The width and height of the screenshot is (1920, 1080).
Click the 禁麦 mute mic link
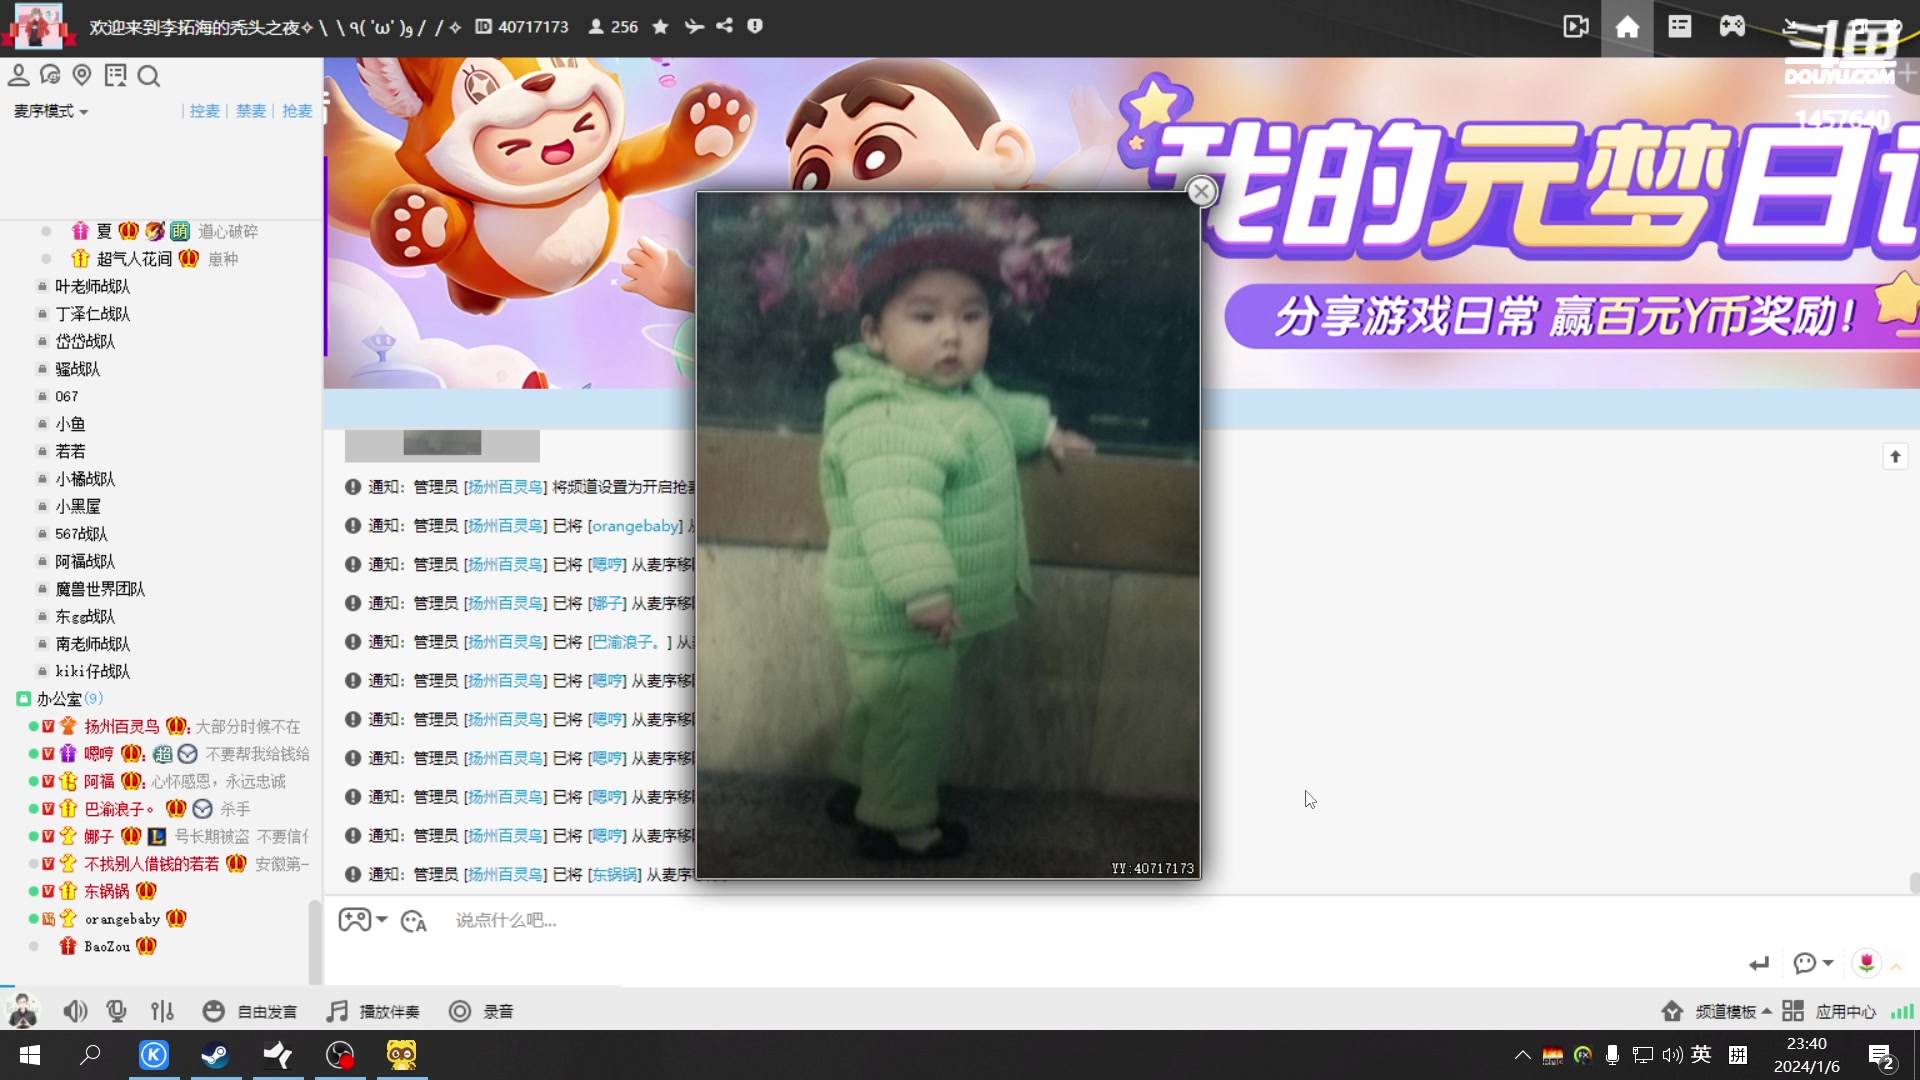251,111
